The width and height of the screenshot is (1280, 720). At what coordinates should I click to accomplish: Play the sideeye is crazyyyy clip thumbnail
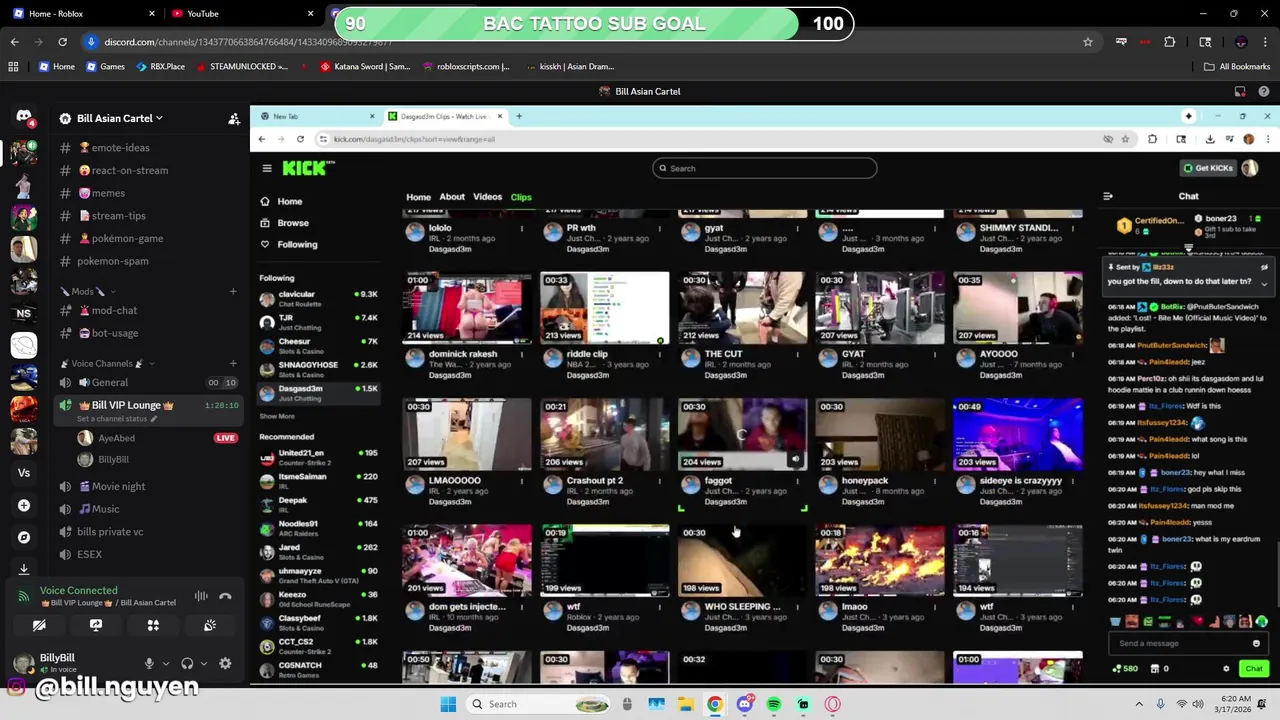click(x=1017, y=434)
